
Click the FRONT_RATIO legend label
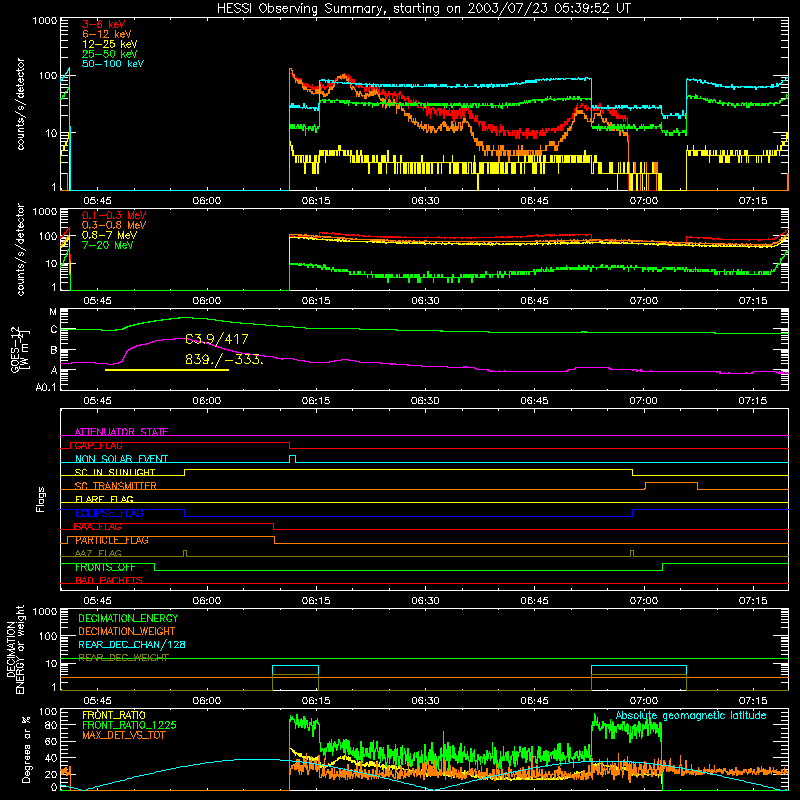tap(114, 715)
